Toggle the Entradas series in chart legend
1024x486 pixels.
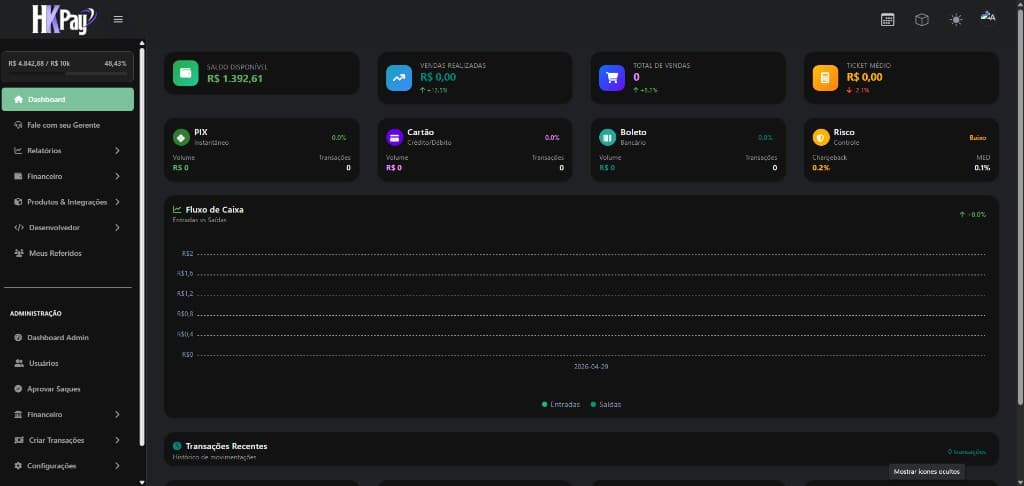click(561, 404)
